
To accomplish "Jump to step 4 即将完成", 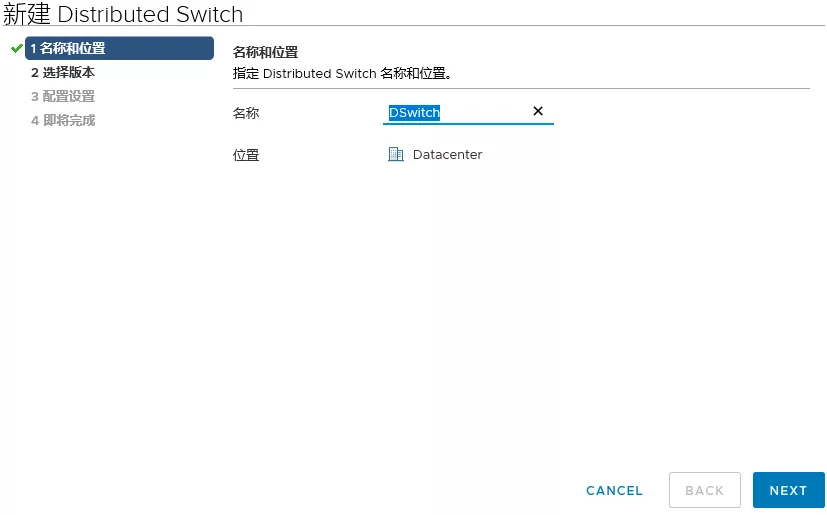I will click(62, 120).
